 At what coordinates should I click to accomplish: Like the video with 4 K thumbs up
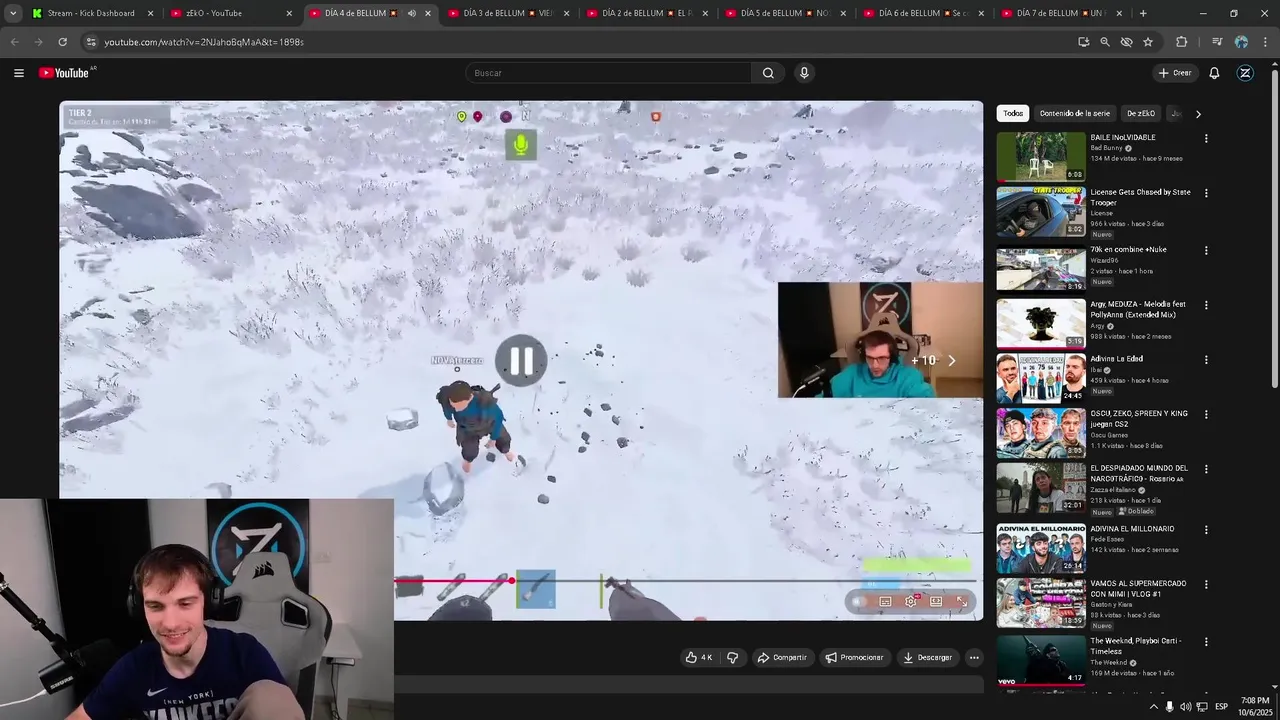point(698,657)
